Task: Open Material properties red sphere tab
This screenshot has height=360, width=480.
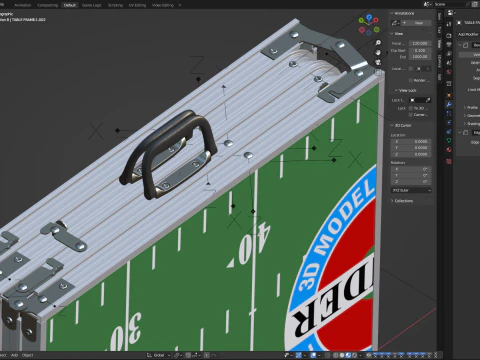Action: point(449,150)
